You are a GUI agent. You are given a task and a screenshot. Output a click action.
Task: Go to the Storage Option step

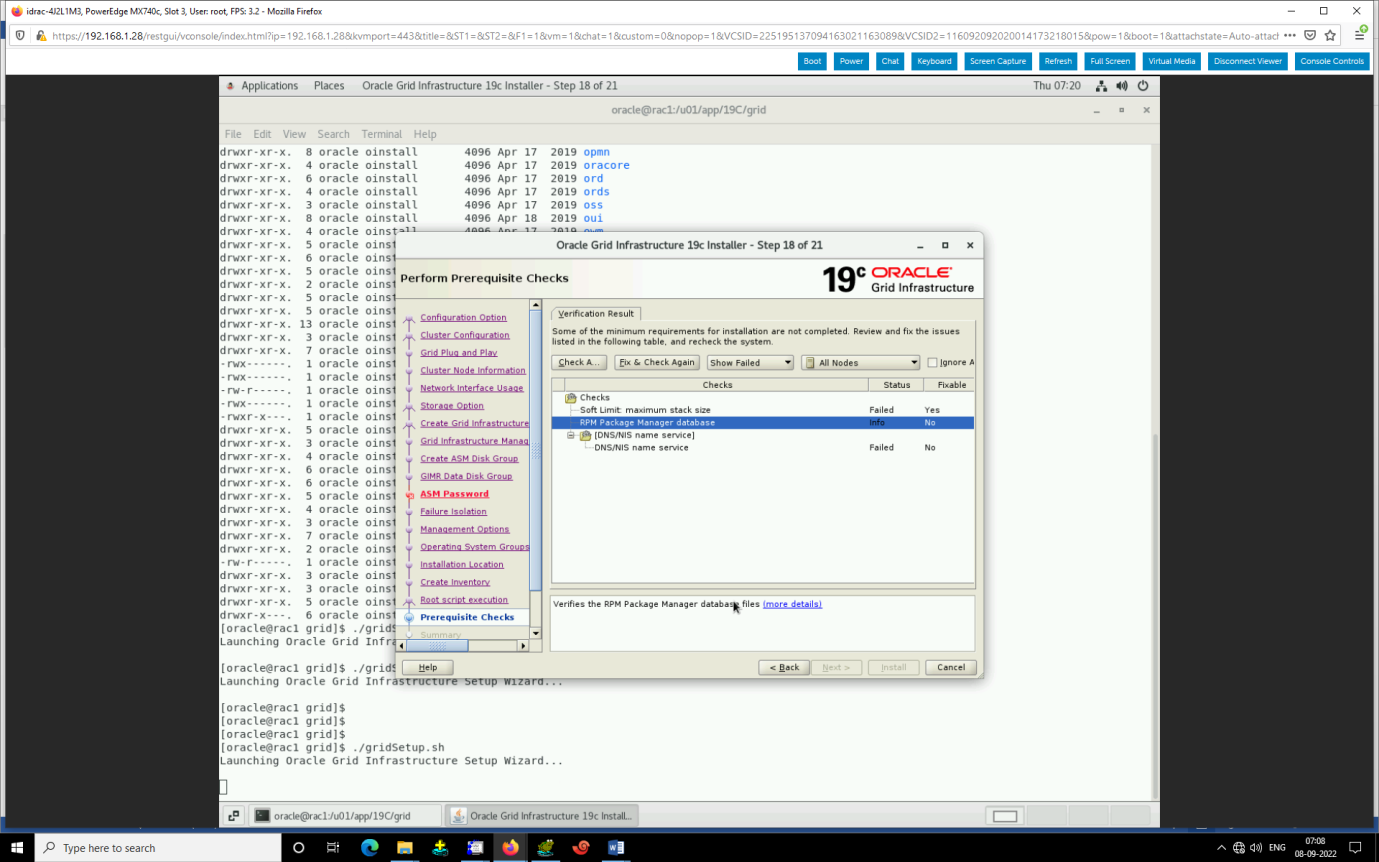click(x=451, y=406)
